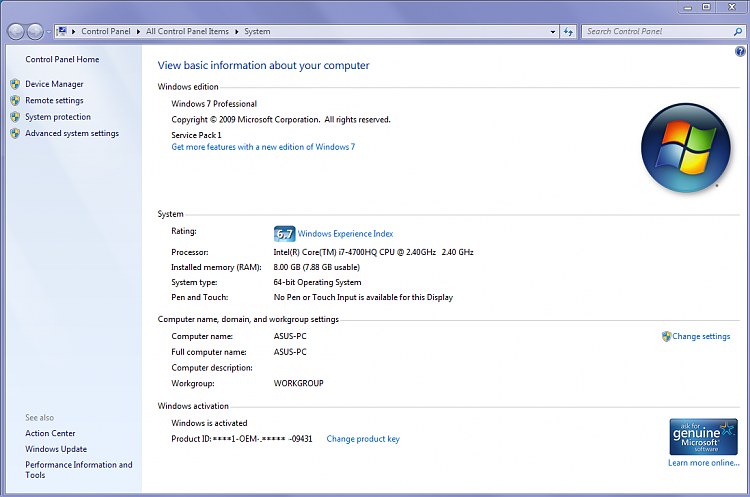Viewport: 750px width, 497px height.
Task: Refresh the page with the refresh icon
Action: [x=568, y=32]
